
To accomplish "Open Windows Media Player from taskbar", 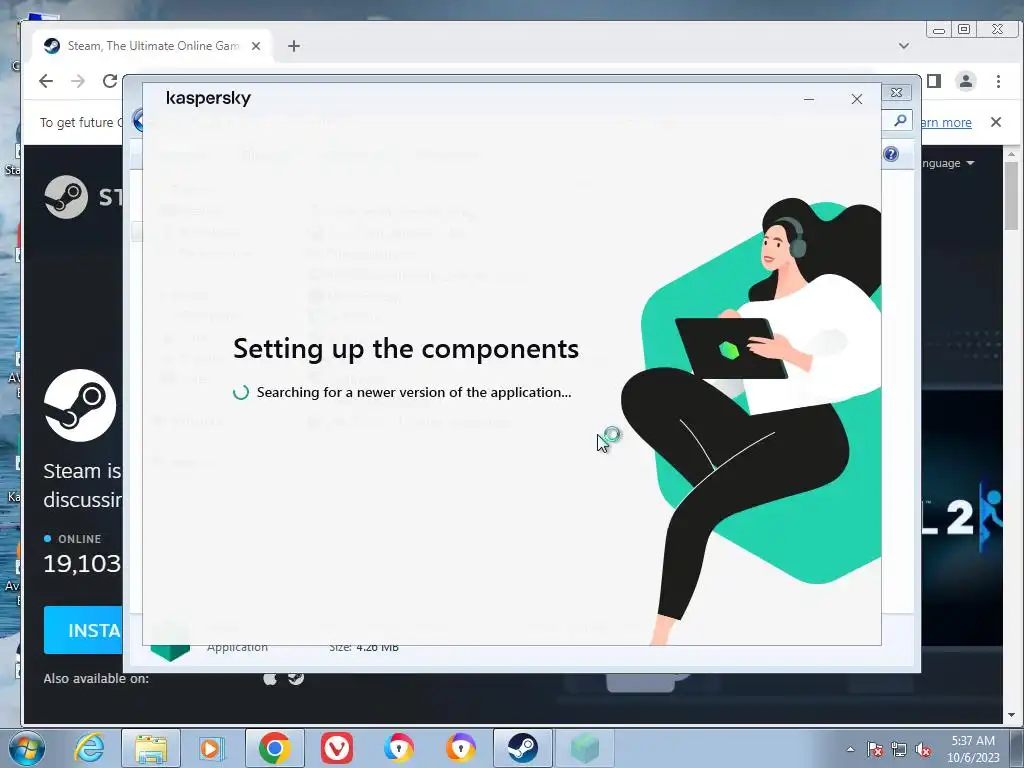I will (212, 748).
